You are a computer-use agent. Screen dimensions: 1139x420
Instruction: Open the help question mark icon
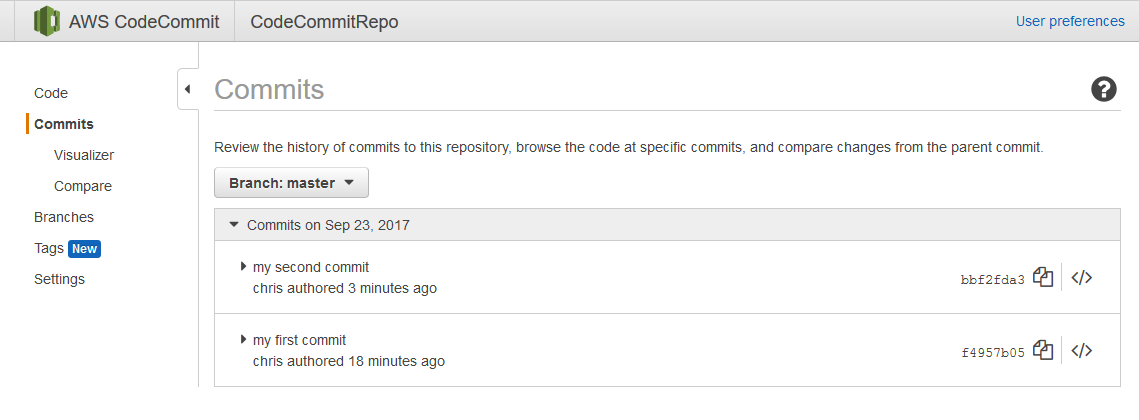click(x=1103, y=89)
